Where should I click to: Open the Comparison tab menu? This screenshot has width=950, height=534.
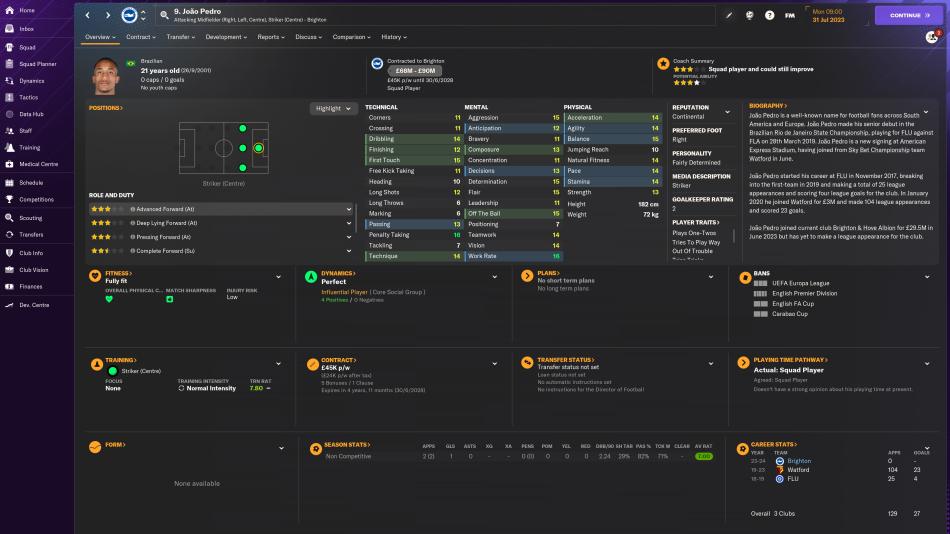click(351, 37)
